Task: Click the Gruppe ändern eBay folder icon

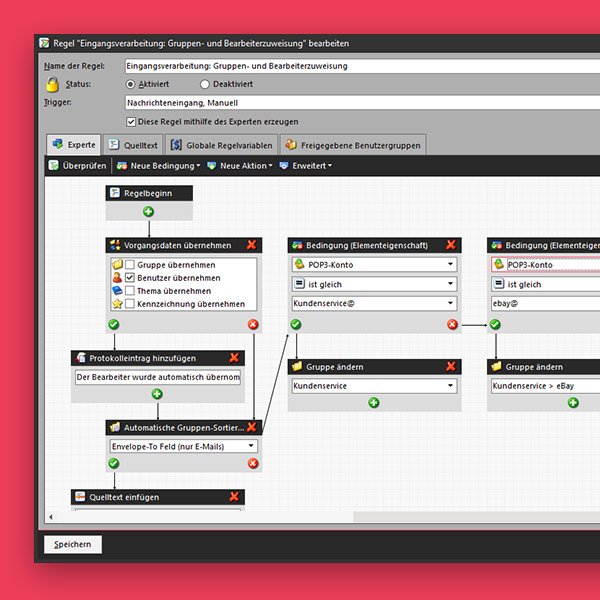Action: point(496,366)
